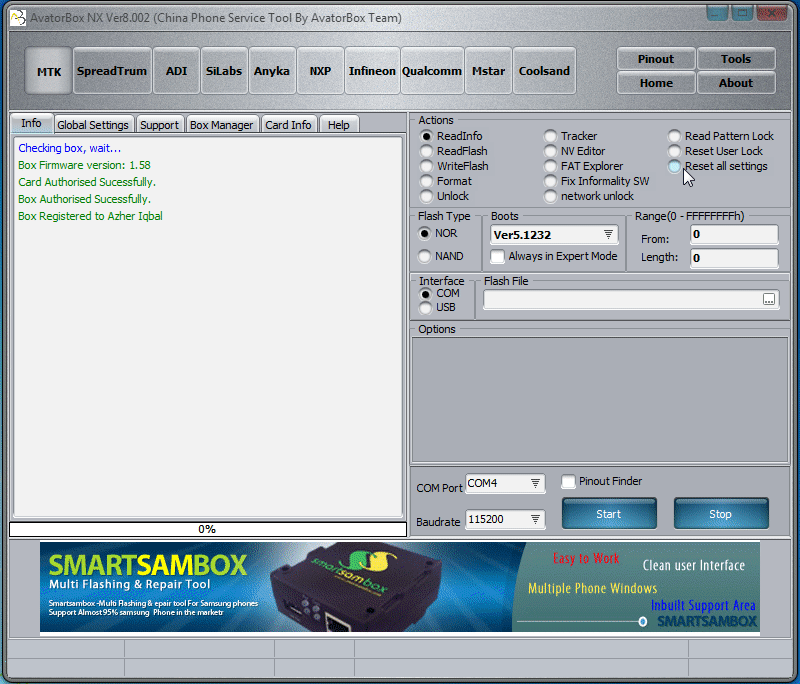Choose the FAT Explorer action
Image resolution: width=800 pixels, height=684 pixels.
[584, 166]
